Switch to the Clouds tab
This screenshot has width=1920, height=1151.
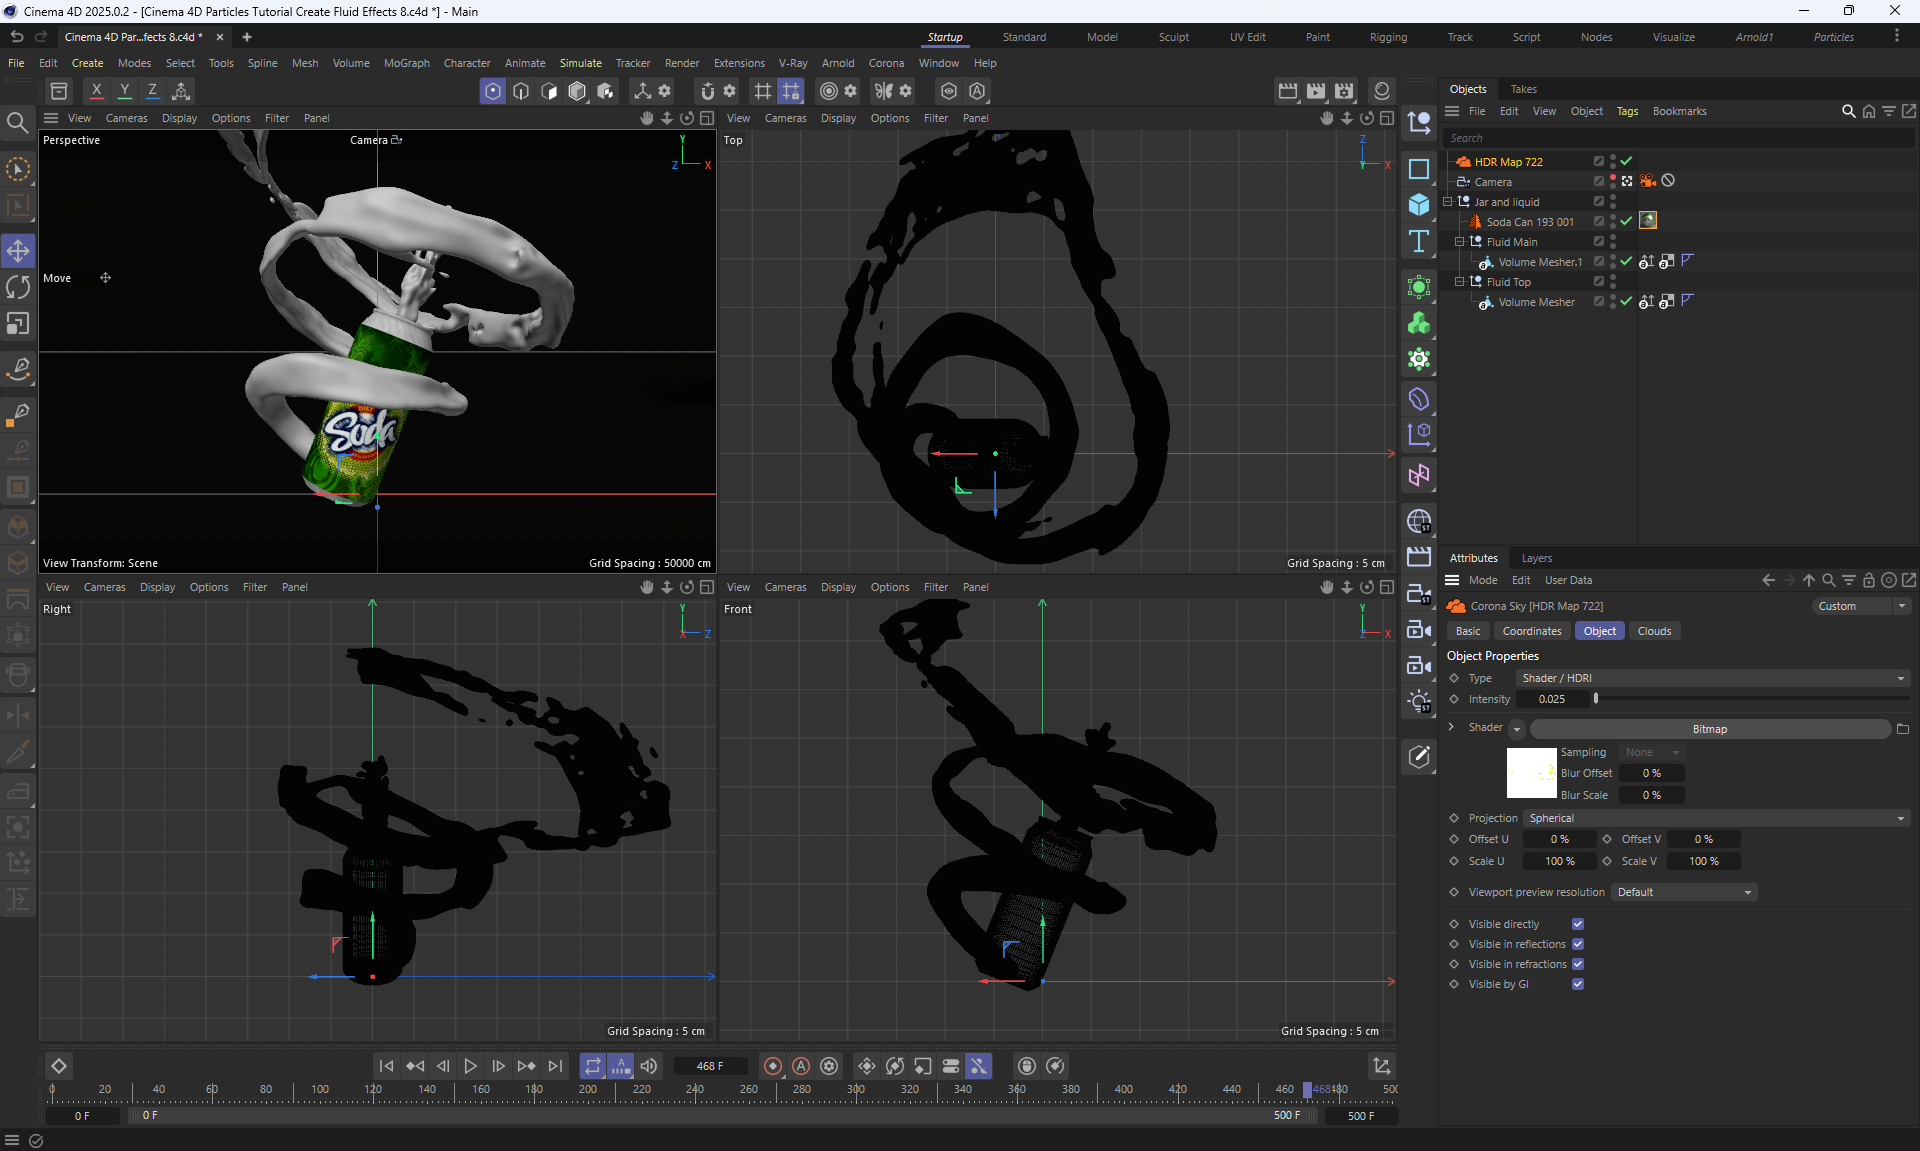point(1654,631)
